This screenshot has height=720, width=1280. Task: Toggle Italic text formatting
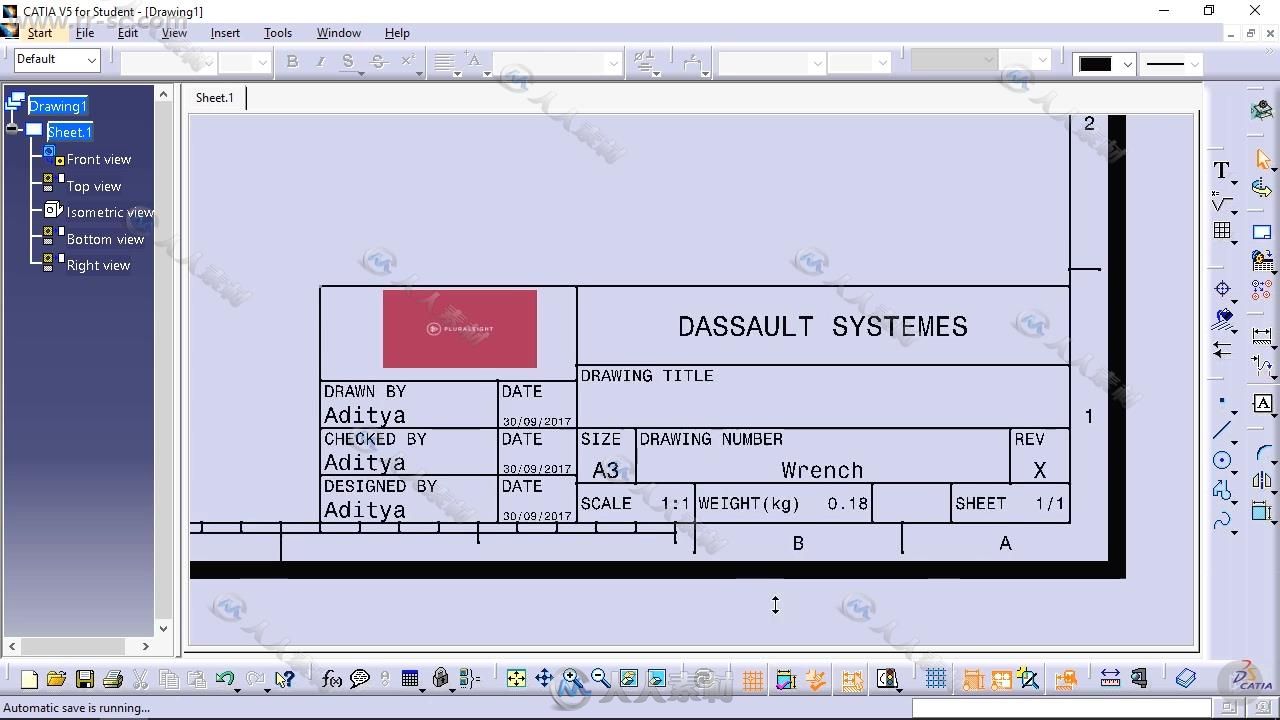pos(320,62)
